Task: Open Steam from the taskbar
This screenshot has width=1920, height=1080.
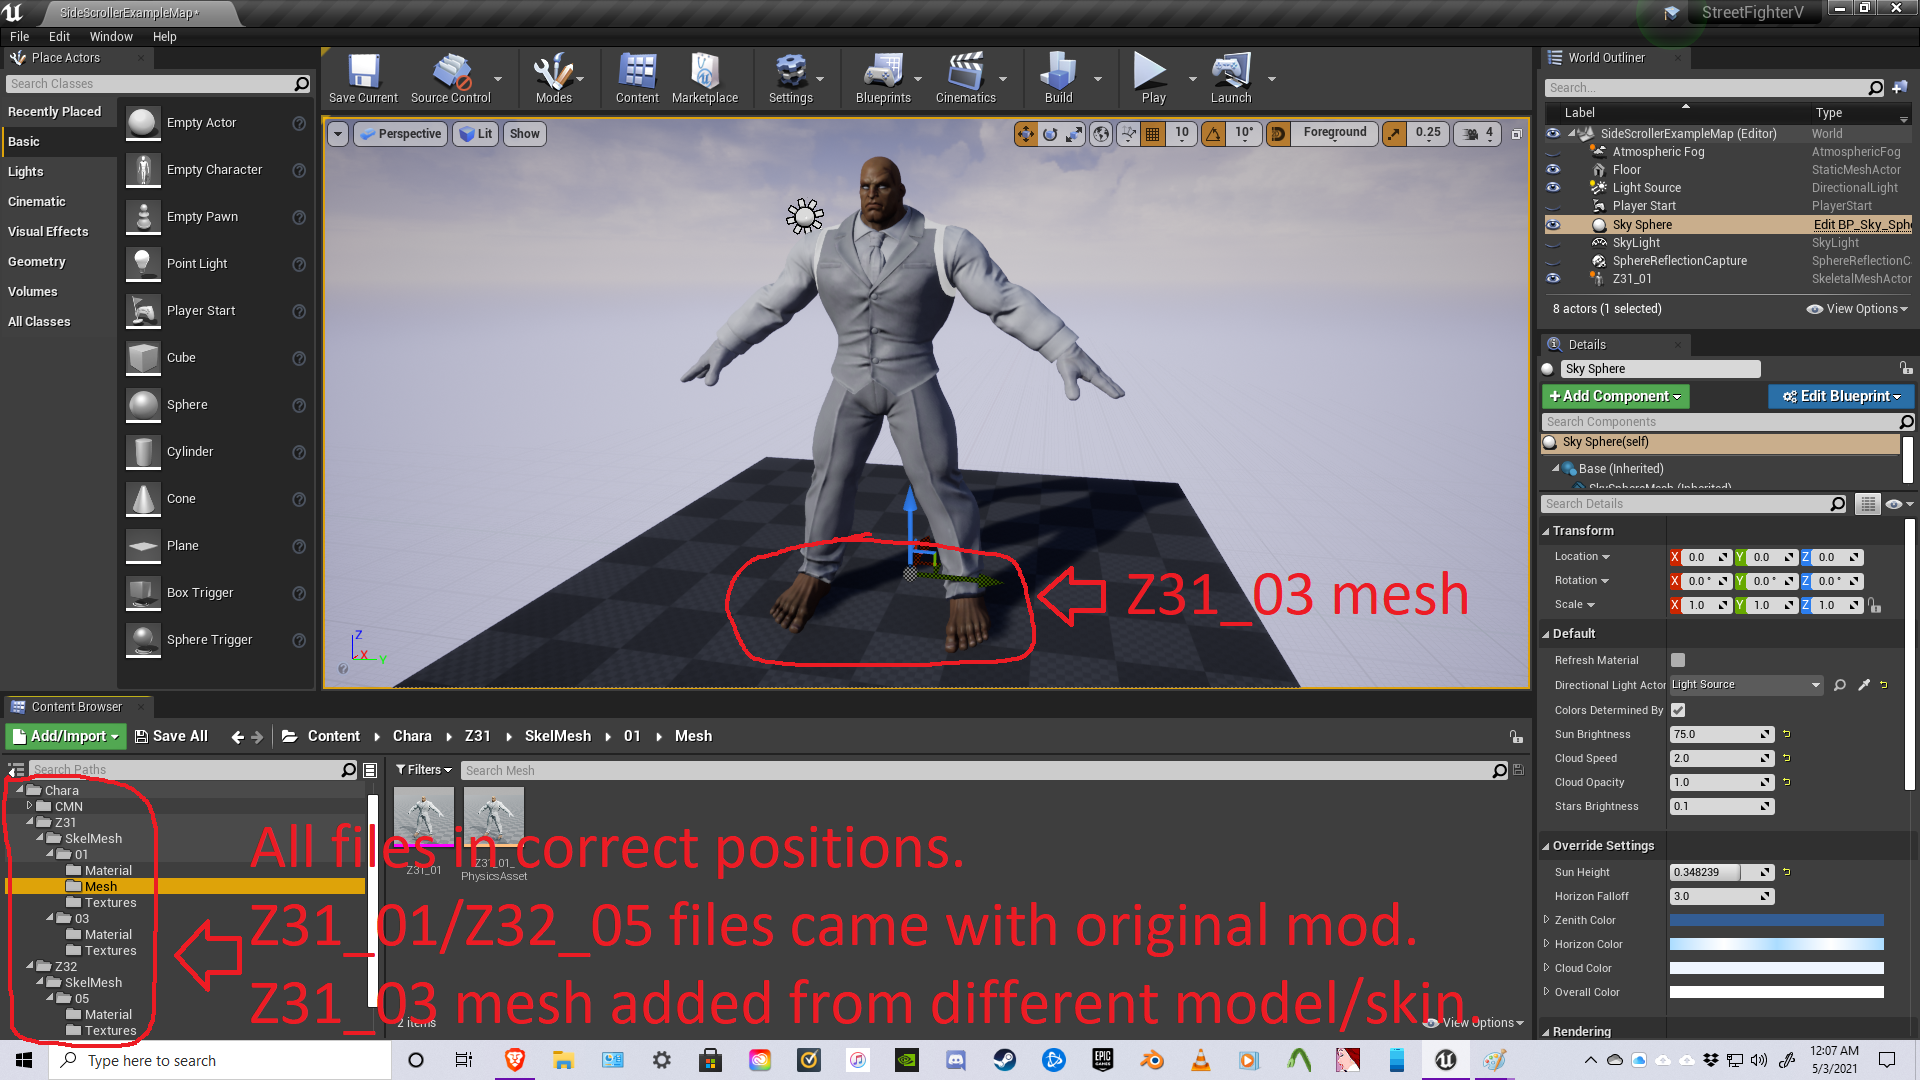Action: (x=1005, y=1060)
